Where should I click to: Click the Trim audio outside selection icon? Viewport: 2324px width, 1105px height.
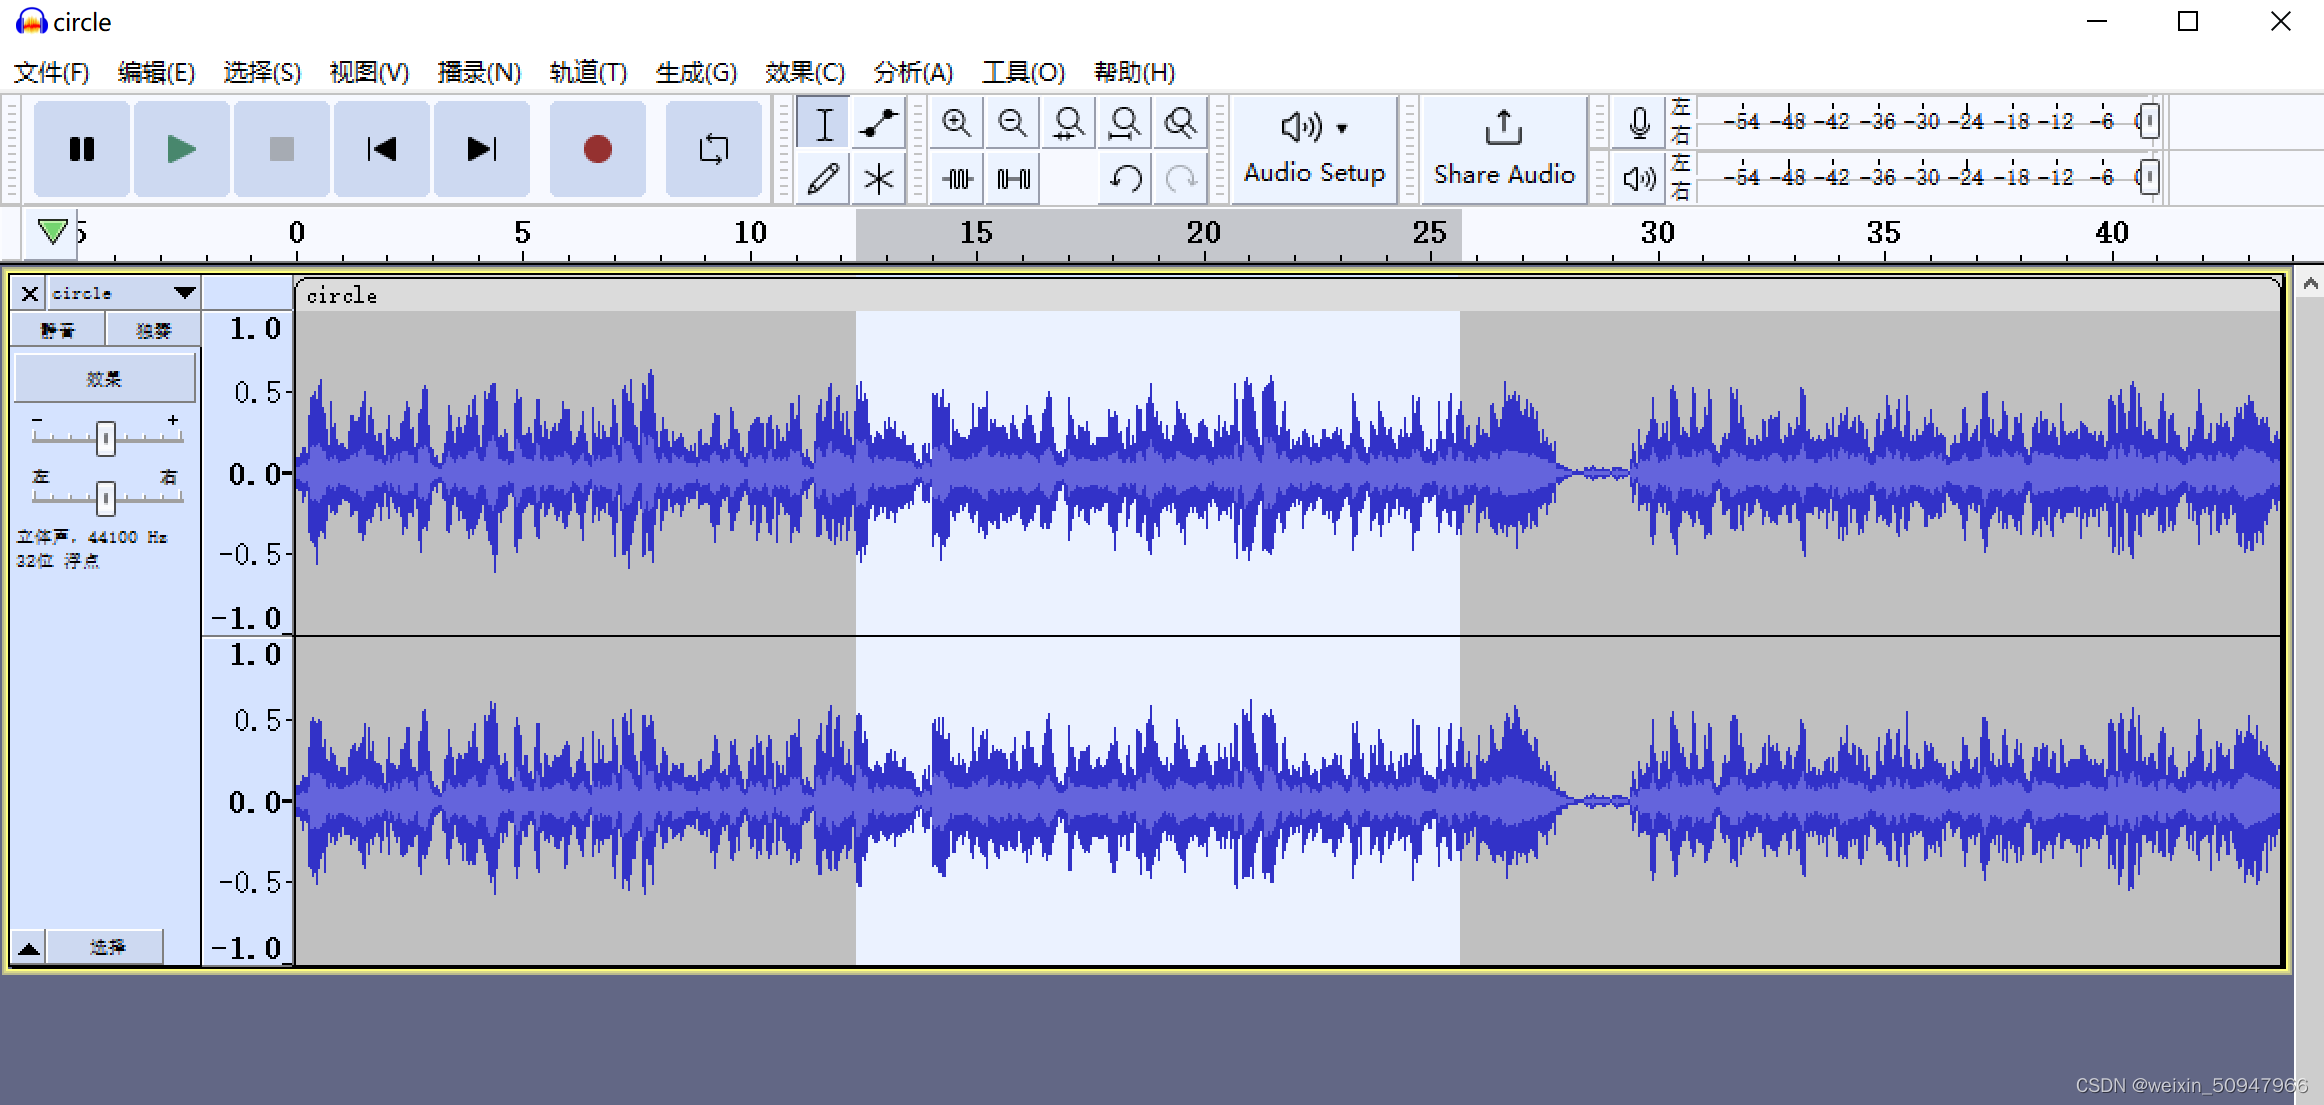[x=957, y=179]
